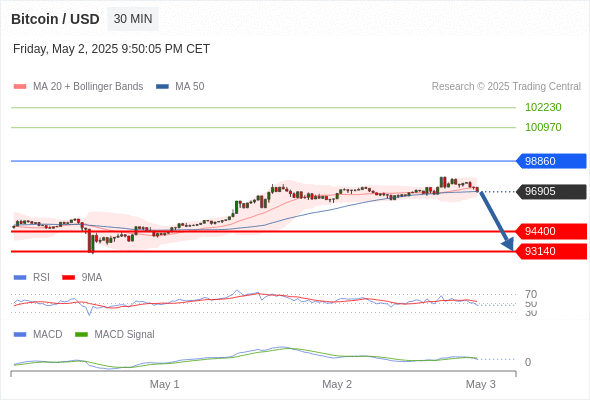Screen dimensions: 590x400
Task: Click the 102230 resistance level label
Action: [x=543, y=107]
